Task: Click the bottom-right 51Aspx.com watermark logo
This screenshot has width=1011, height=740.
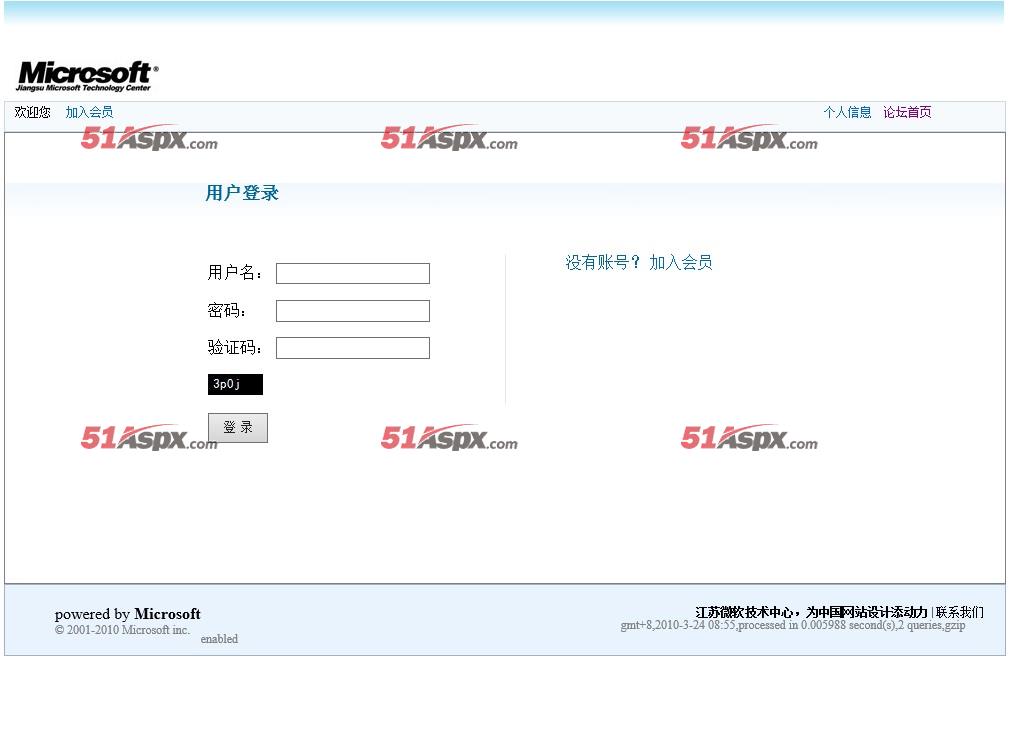Action: [x=749, y=439]
